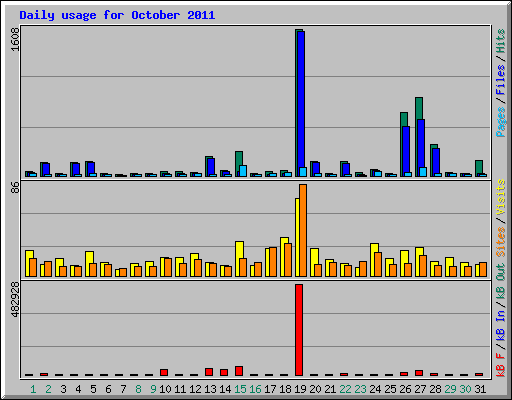Click day 10 on the x-axis
The width and height of the screenshot is (512, 400).
[x=165, y=389]
